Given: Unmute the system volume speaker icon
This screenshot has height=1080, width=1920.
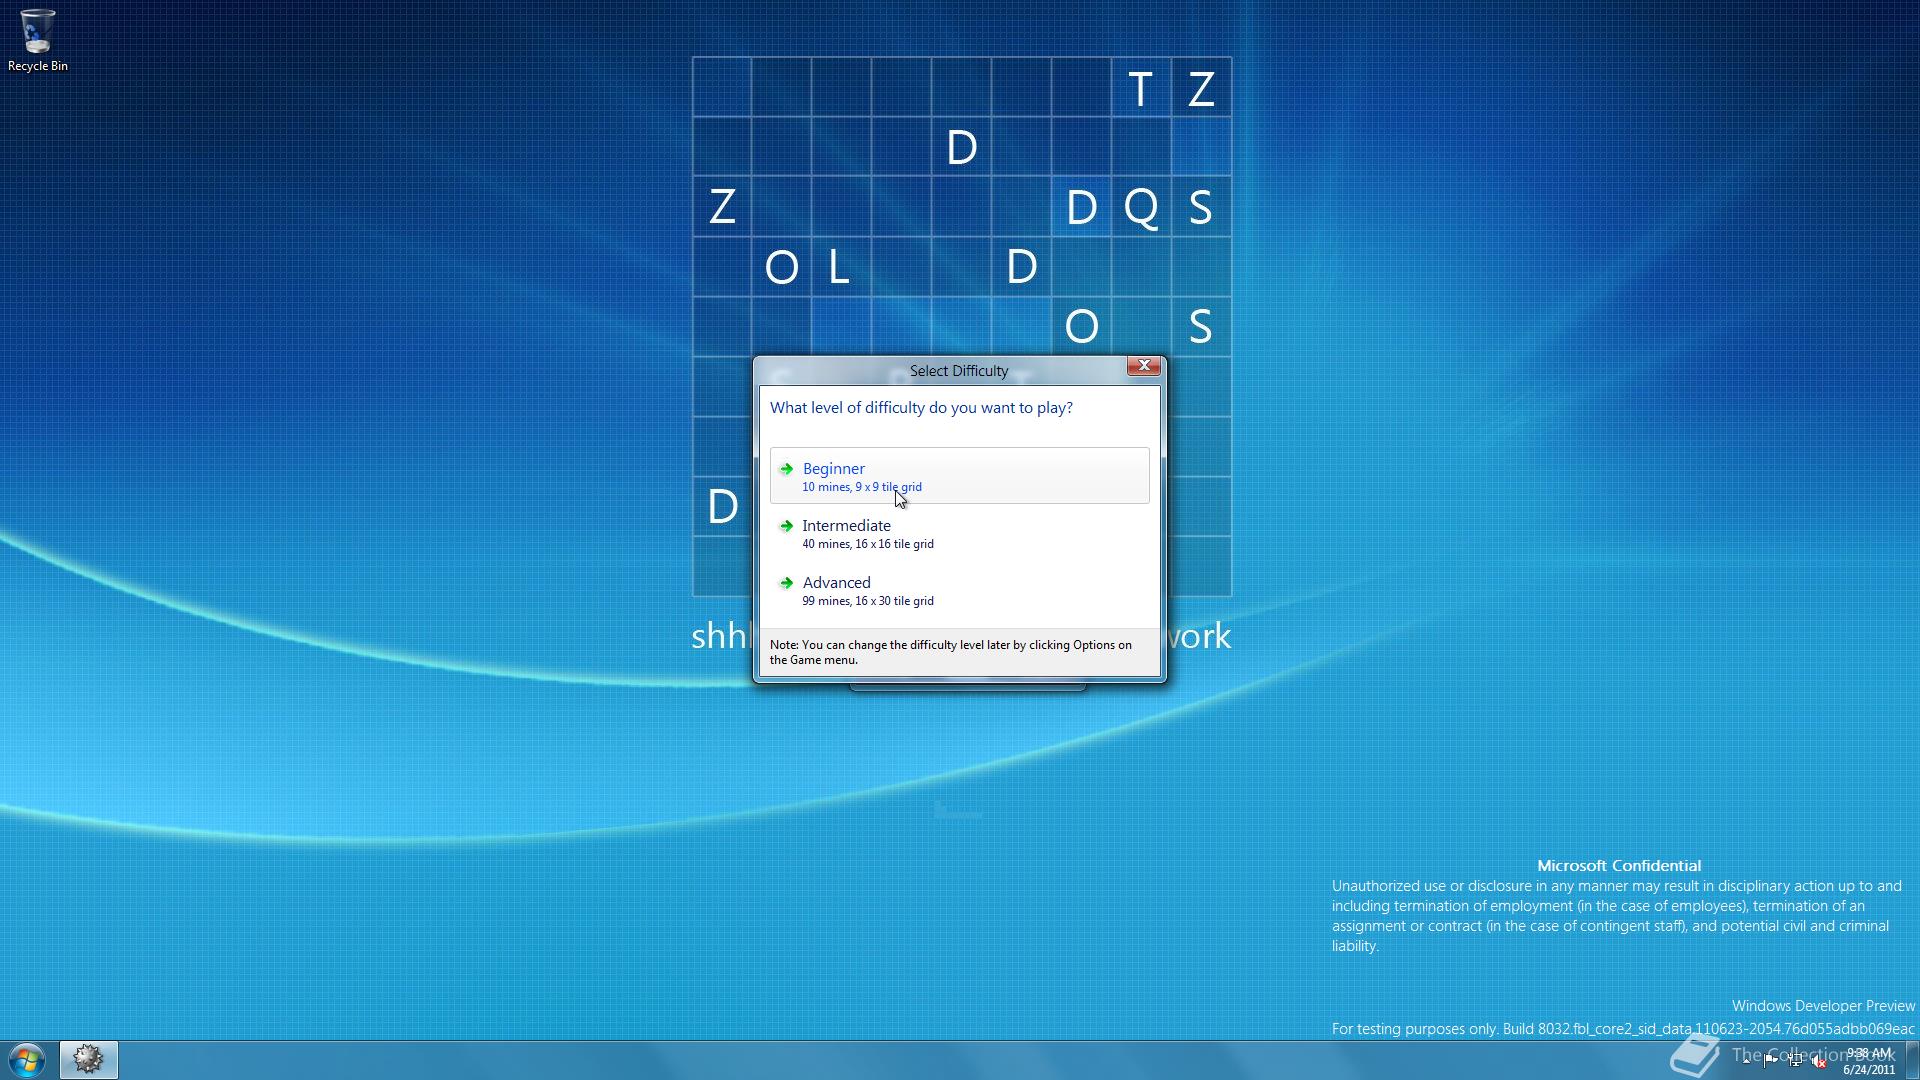Looking at the screenshot, I should tap(1818, 1063).
